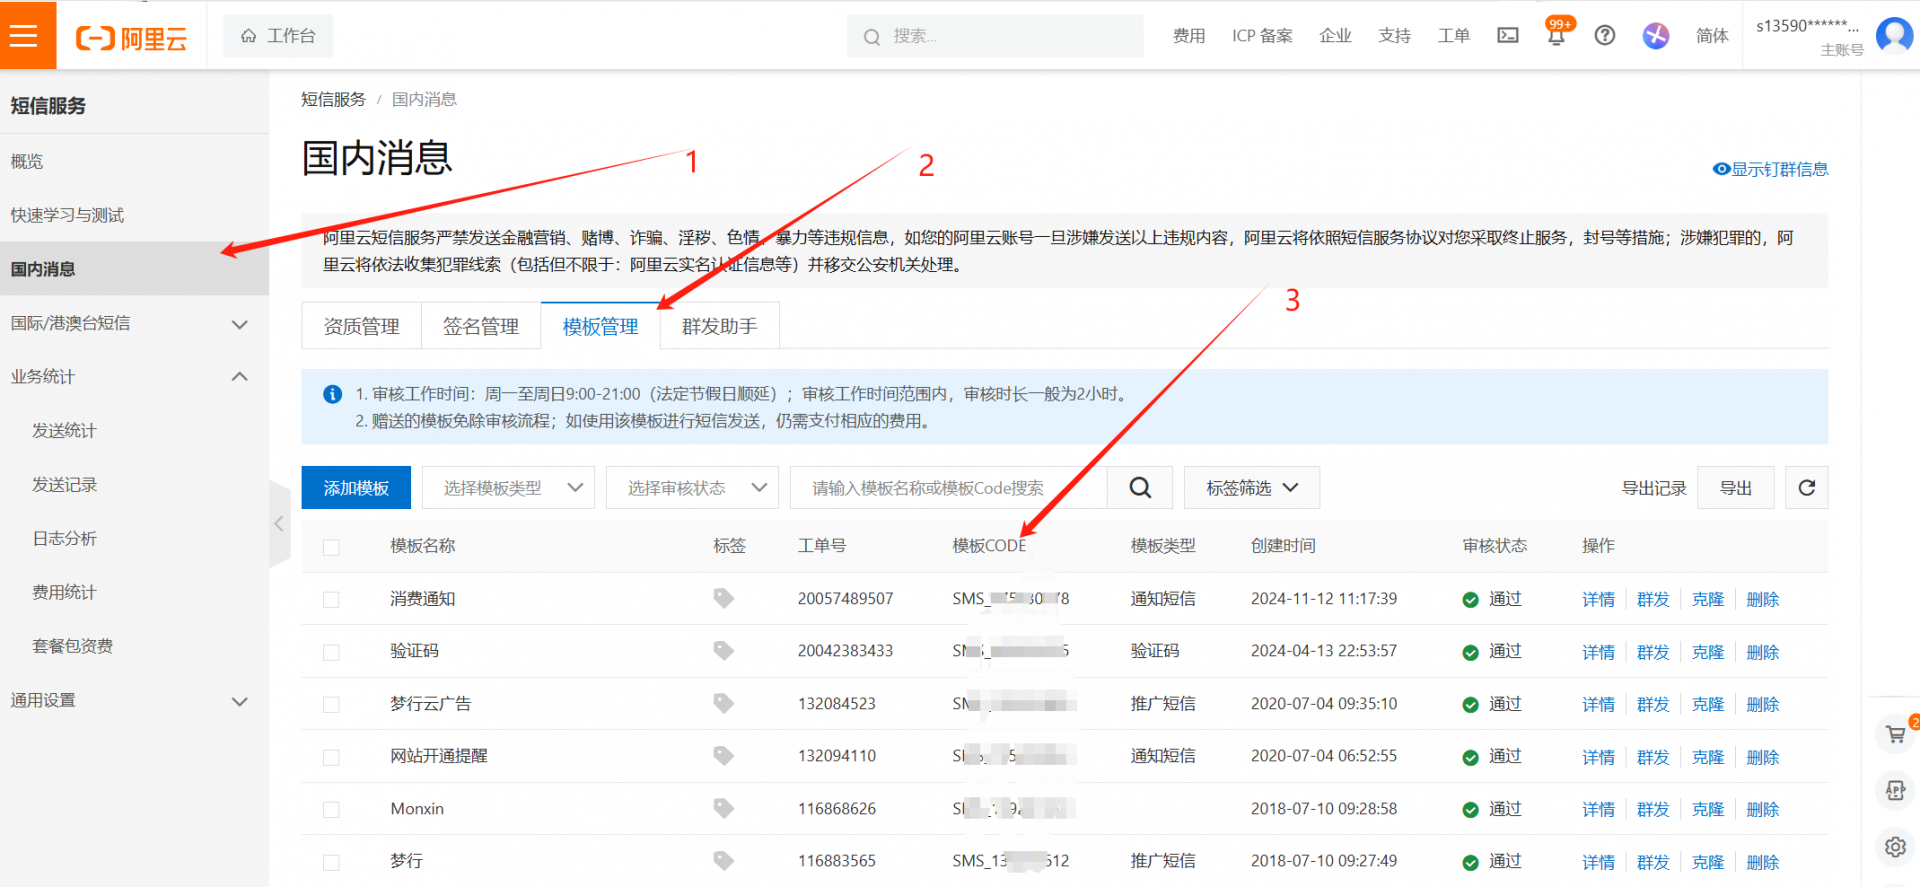Open the 企业 top bar item

1335,36
